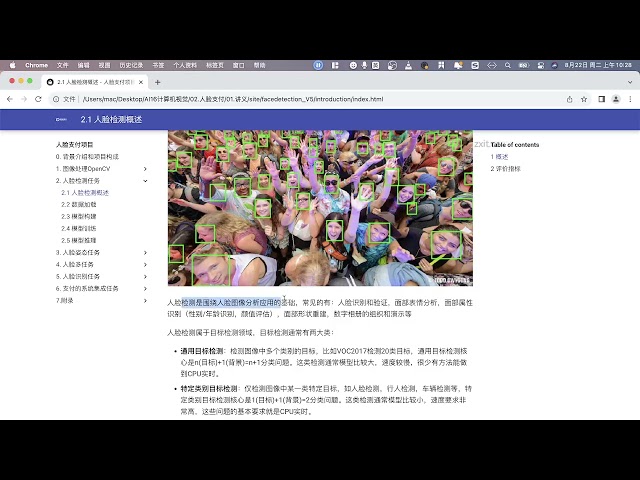Open the 文件 menu

tap(62, 65)
